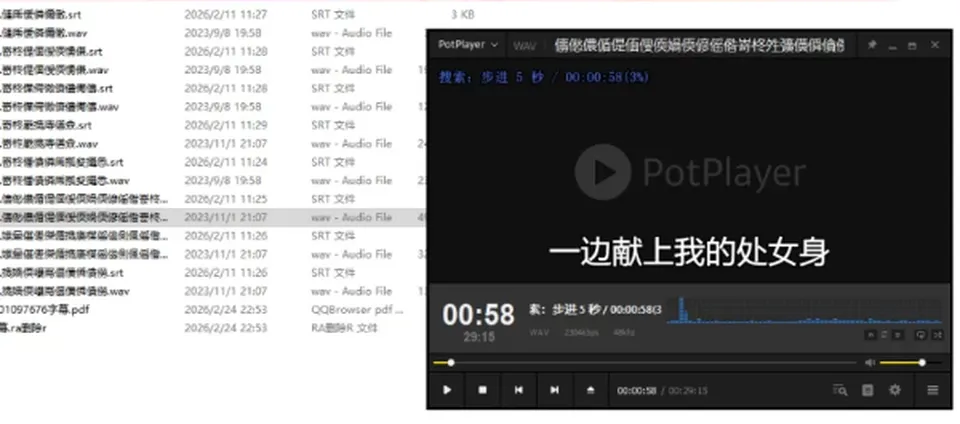Click the small icon between A and B

point(884,335)
